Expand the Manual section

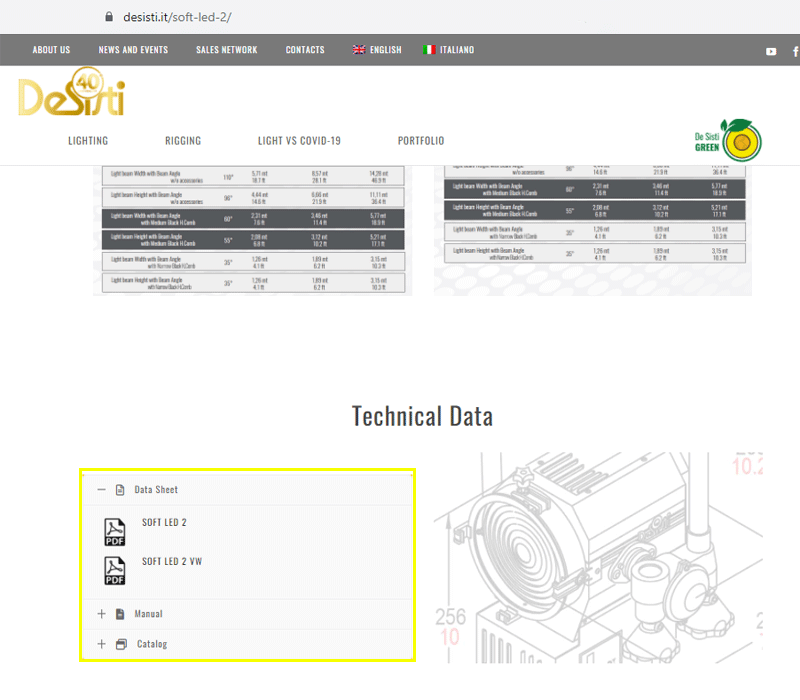[x=101, y=614]
